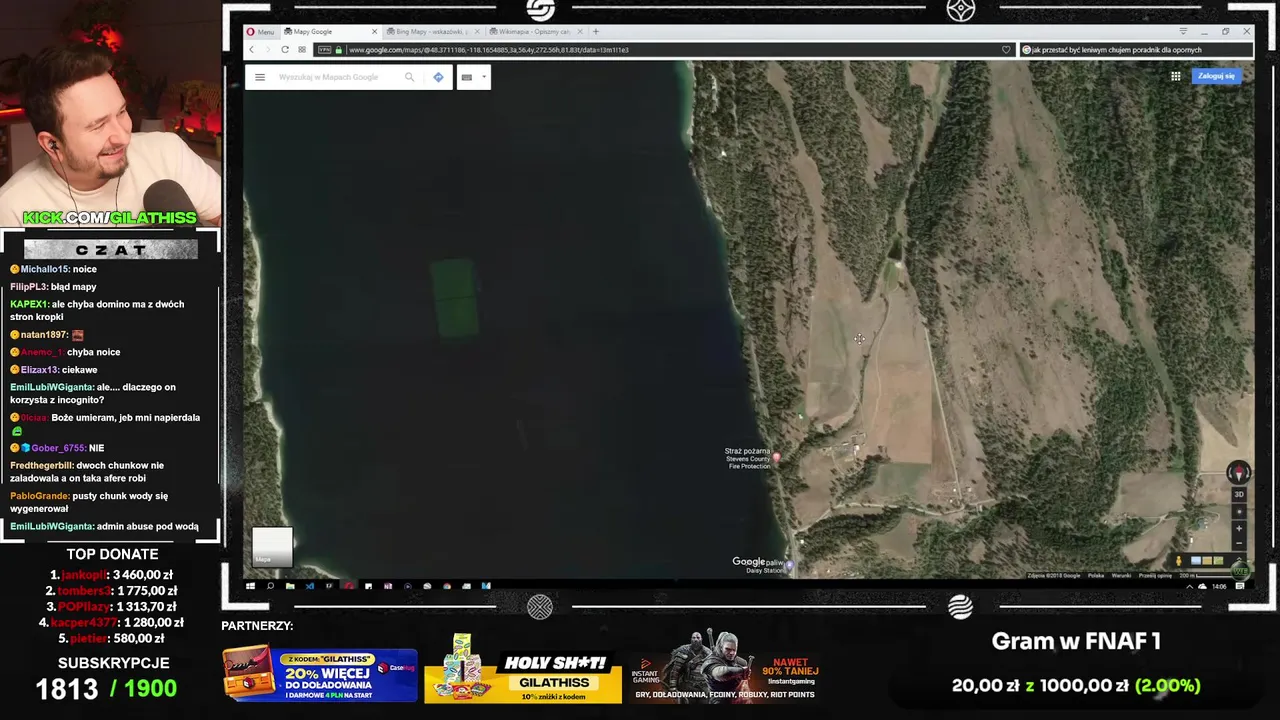Click FilipPL3's message 'błąd mapy'
Viewport: 1280px width, 720px height.
53,287
